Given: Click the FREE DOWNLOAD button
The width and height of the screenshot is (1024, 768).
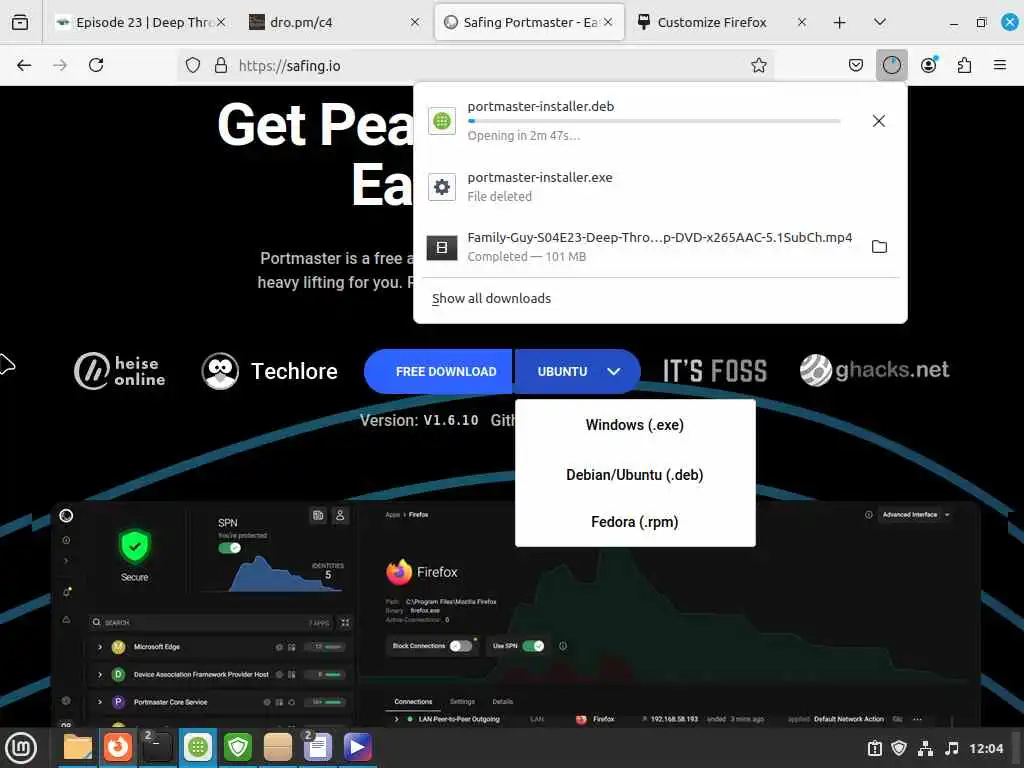Looking at the screenshot, I should [x=439, y=371].
